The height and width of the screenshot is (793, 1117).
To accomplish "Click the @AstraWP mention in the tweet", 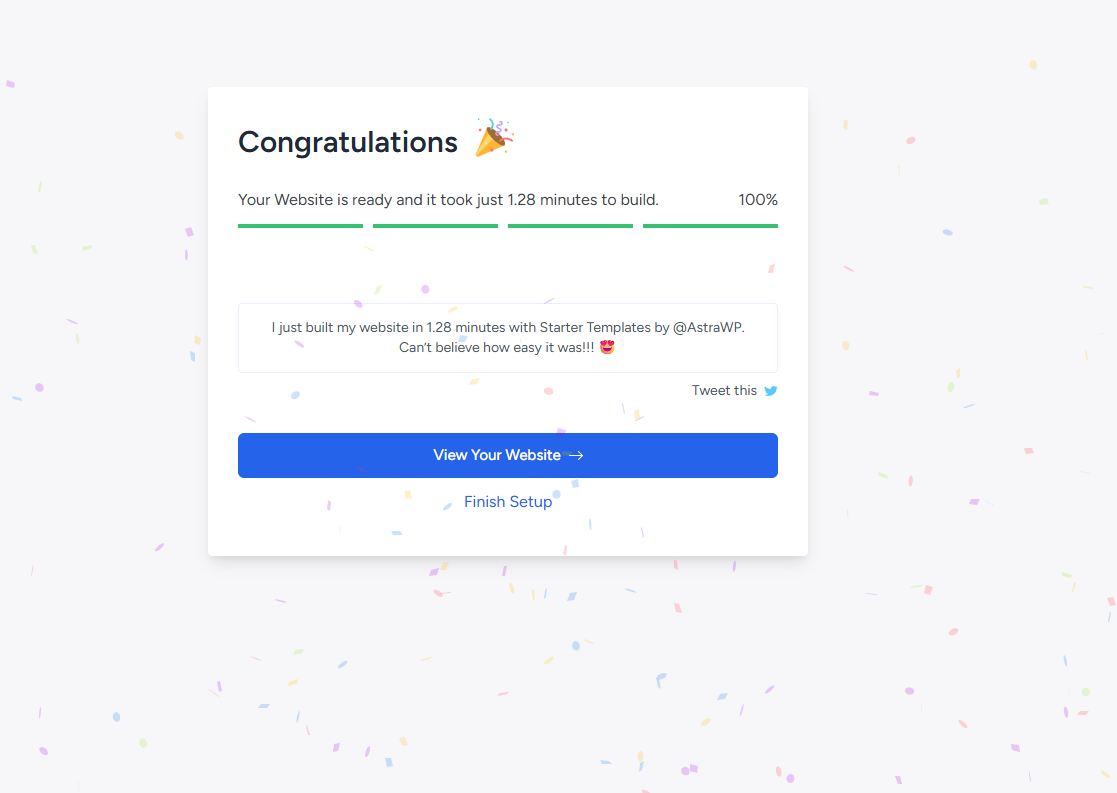I will click(709, 327).
